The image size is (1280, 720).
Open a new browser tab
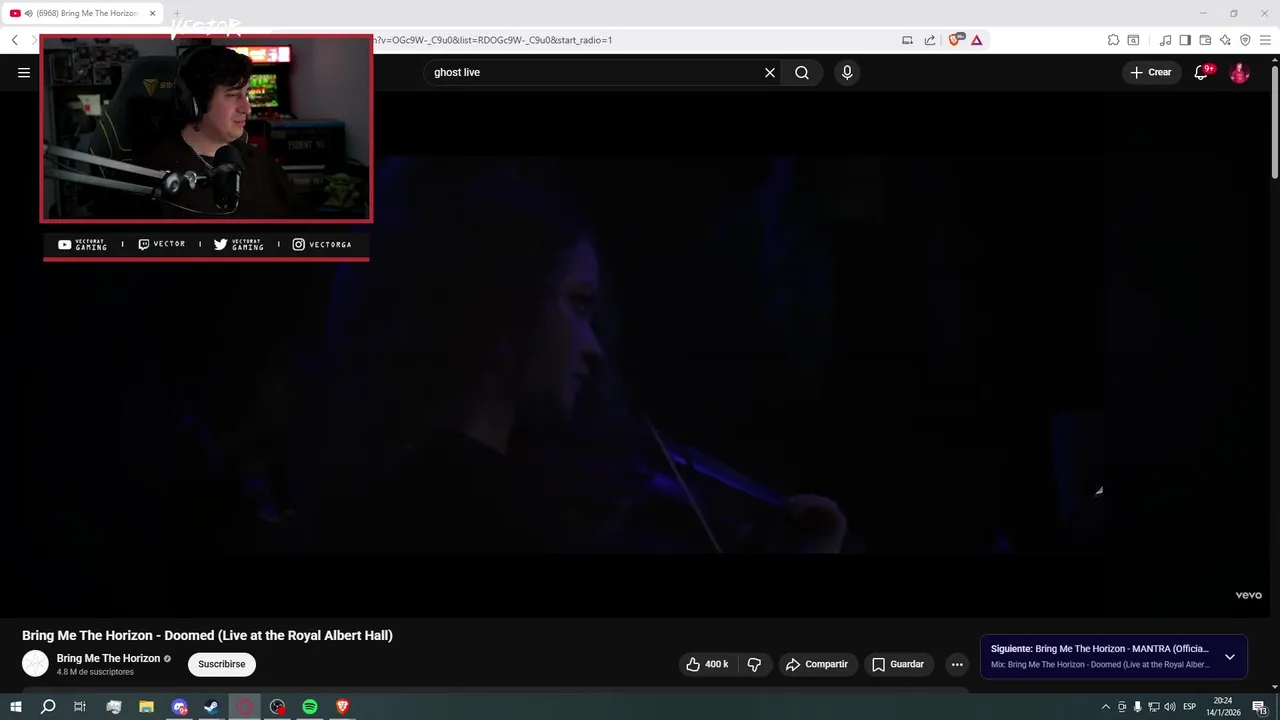[177, 13]
